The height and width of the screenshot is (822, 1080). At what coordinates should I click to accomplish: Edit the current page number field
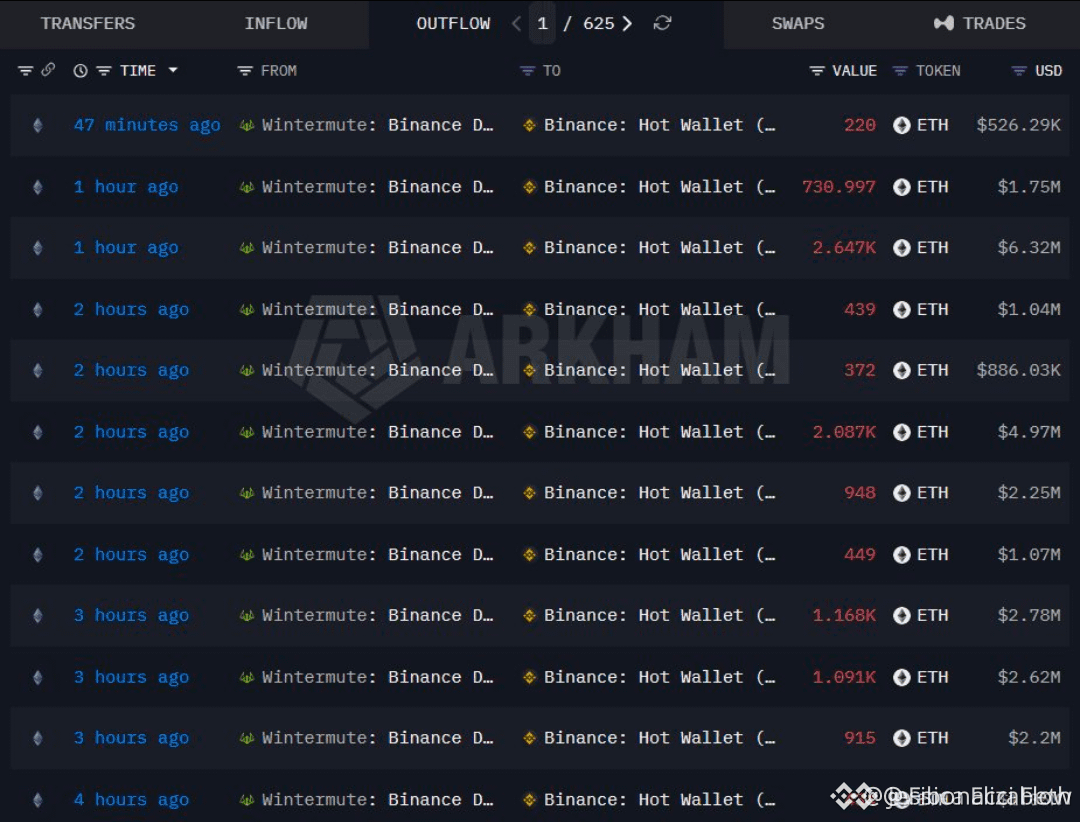pyautogui.click(x=543, y=23)
